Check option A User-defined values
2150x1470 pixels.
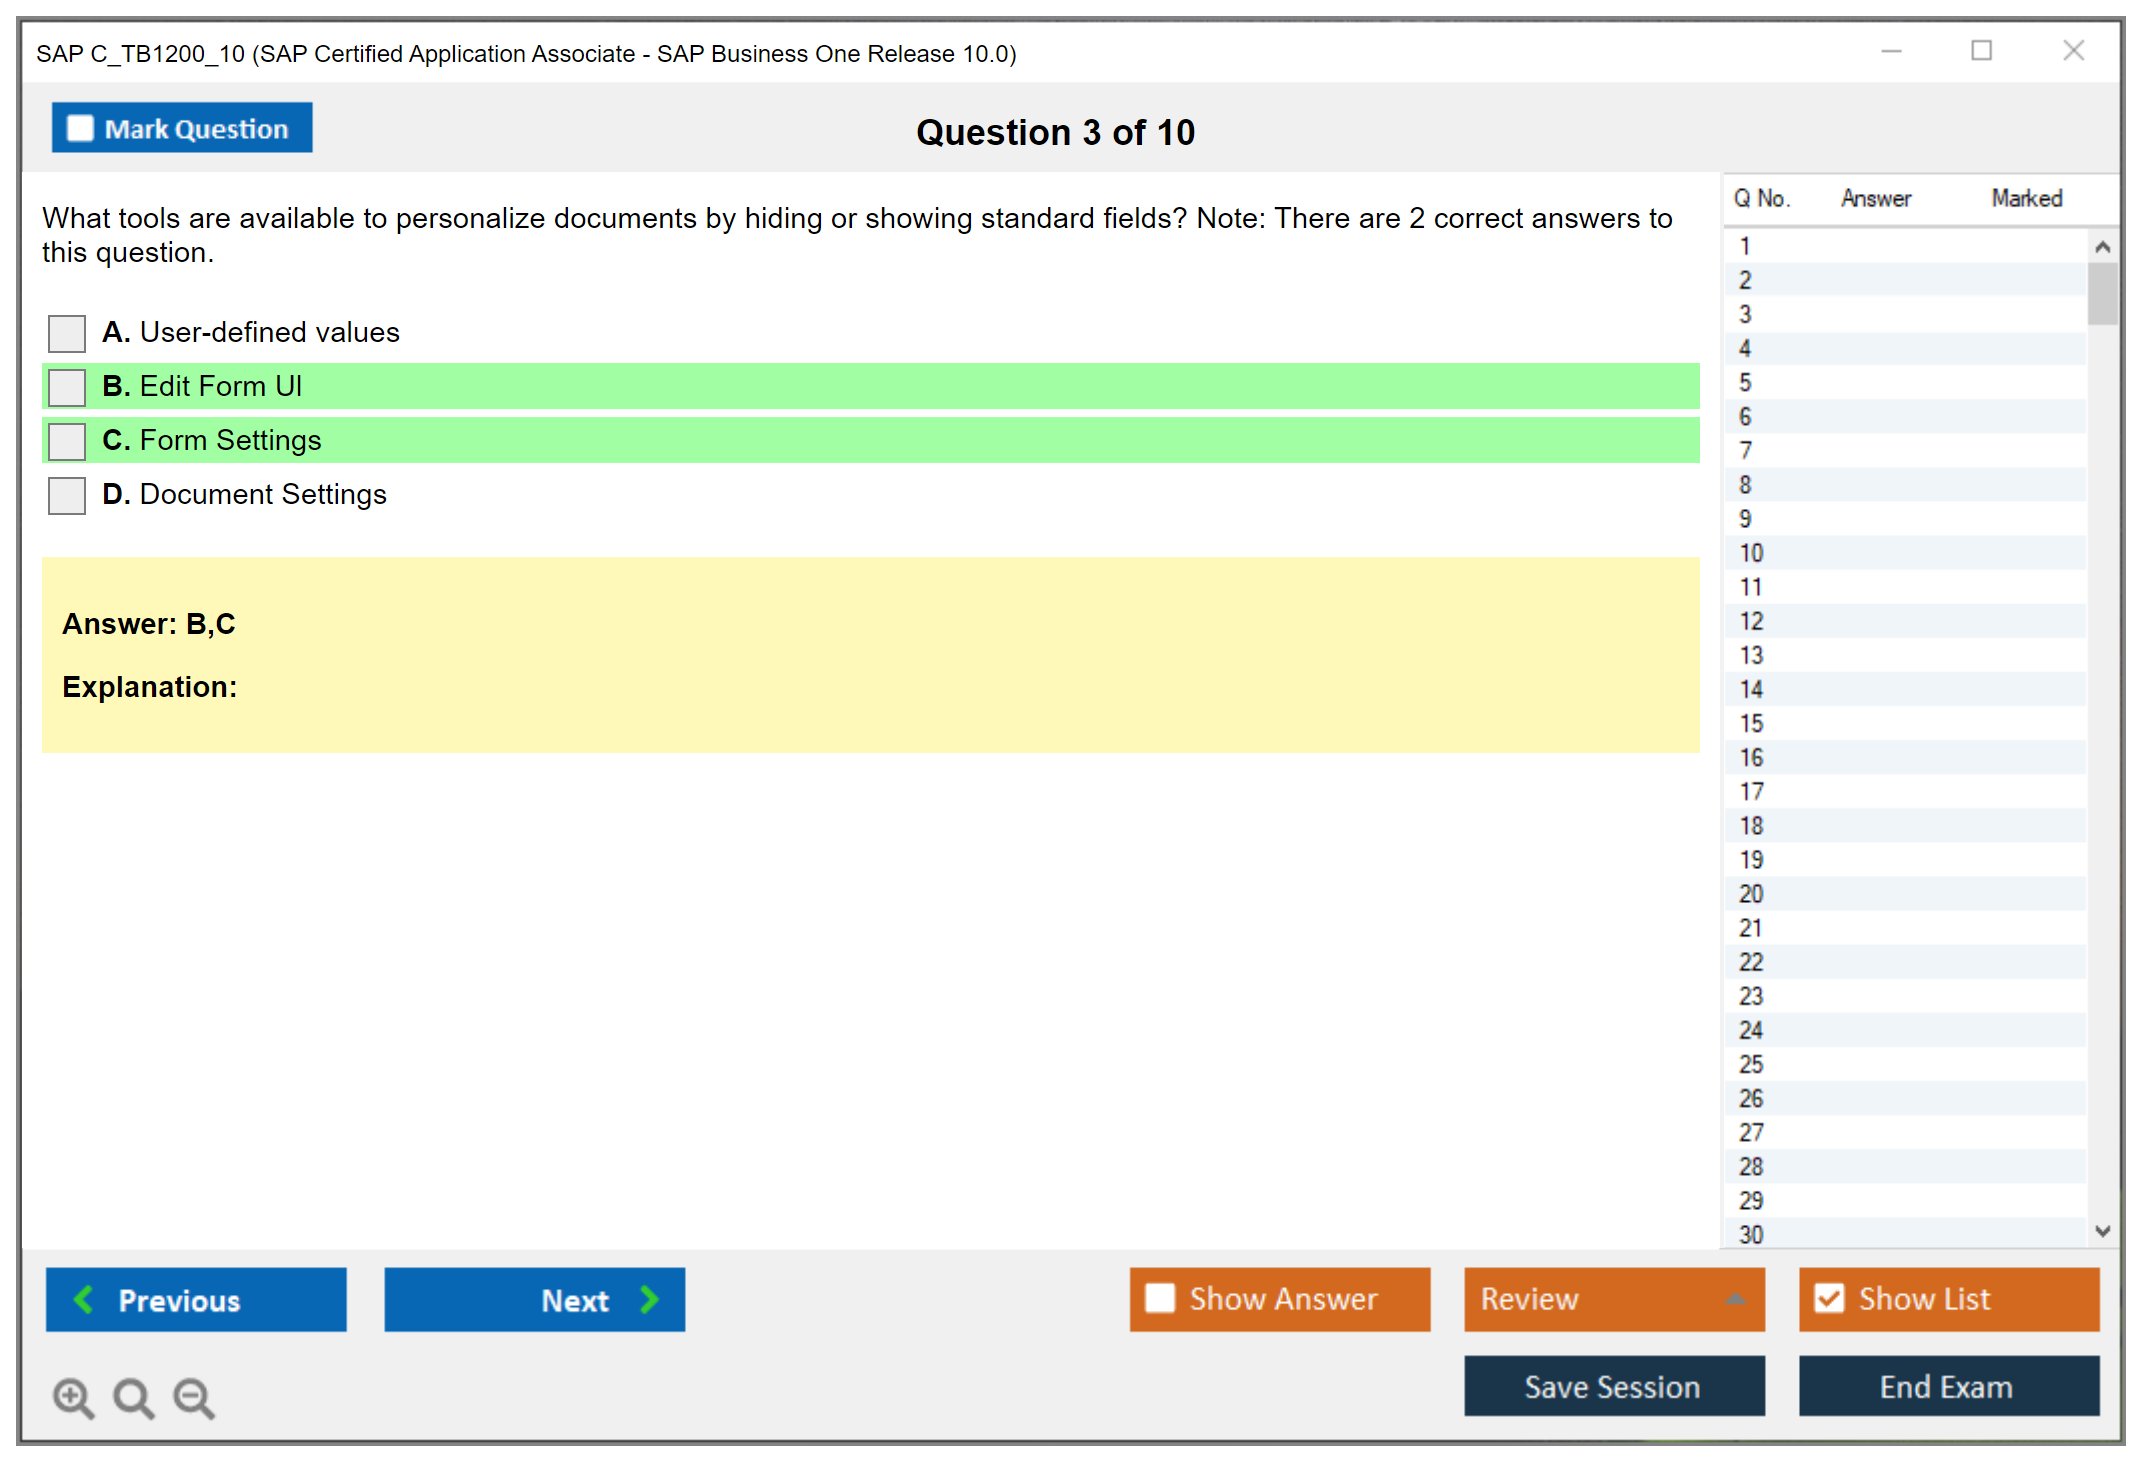tap(67, 333)
